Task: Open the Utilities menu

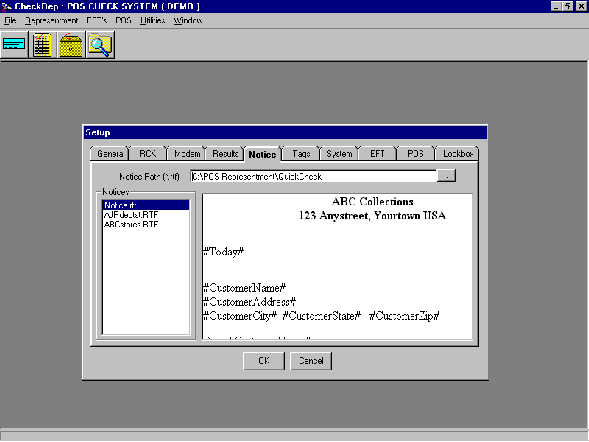Action: pyautogui.click(x=153, y=20)
